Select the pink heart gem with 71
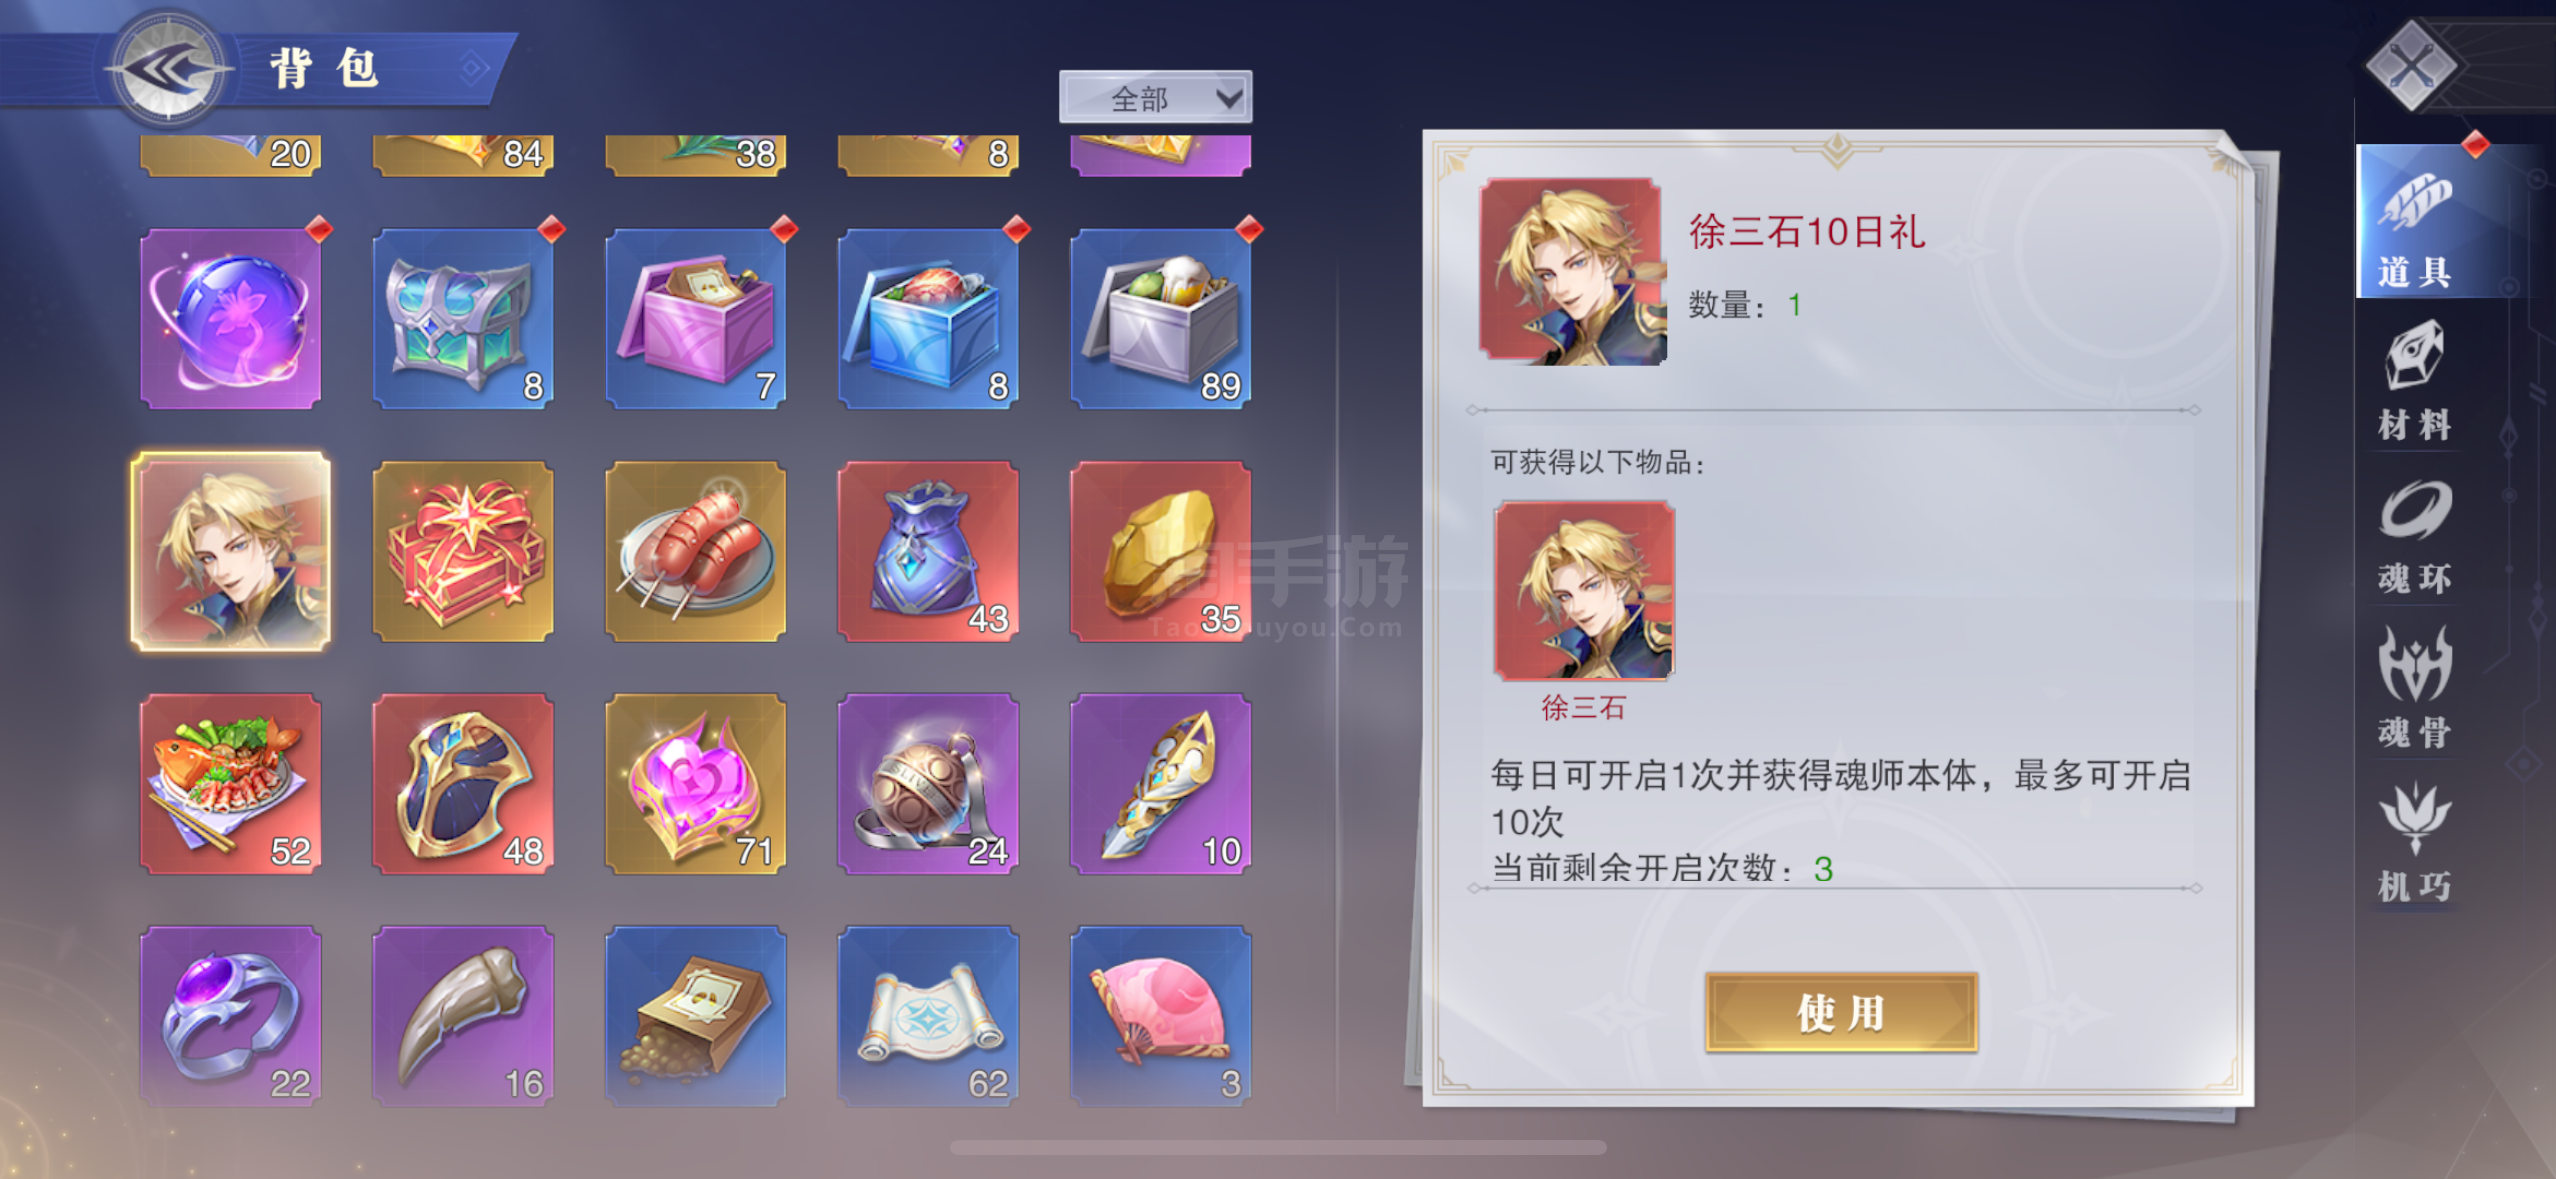Viewport: 2556px width, 1179px height. 695,784
